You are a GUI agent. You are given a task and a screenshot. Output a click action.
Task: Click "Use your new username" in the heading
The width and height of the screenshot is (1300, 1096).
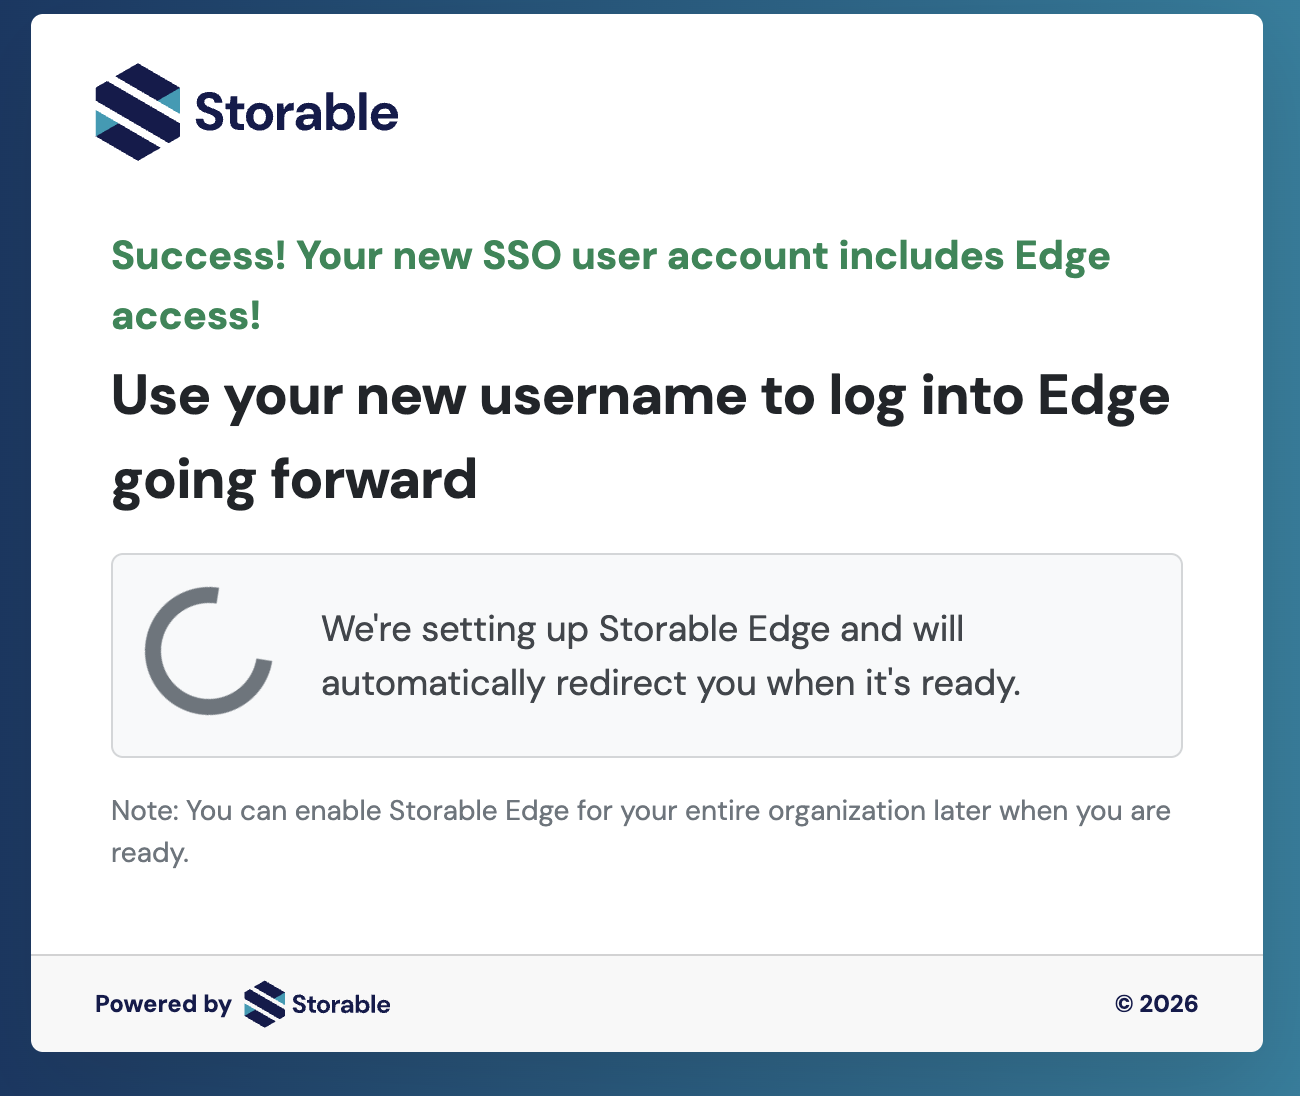point(428,396)
